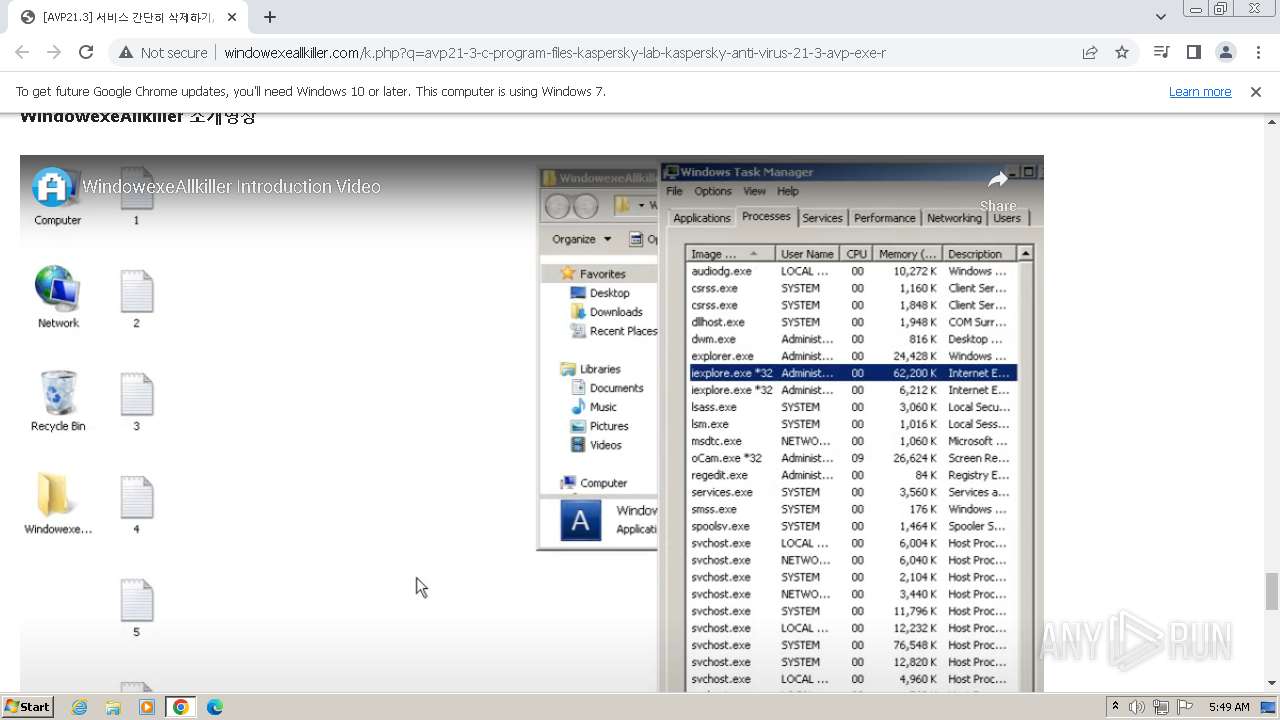Select the Recycle Bin desktop icon
Viewport: 1280px width, 720px height.
click(58, 401)
